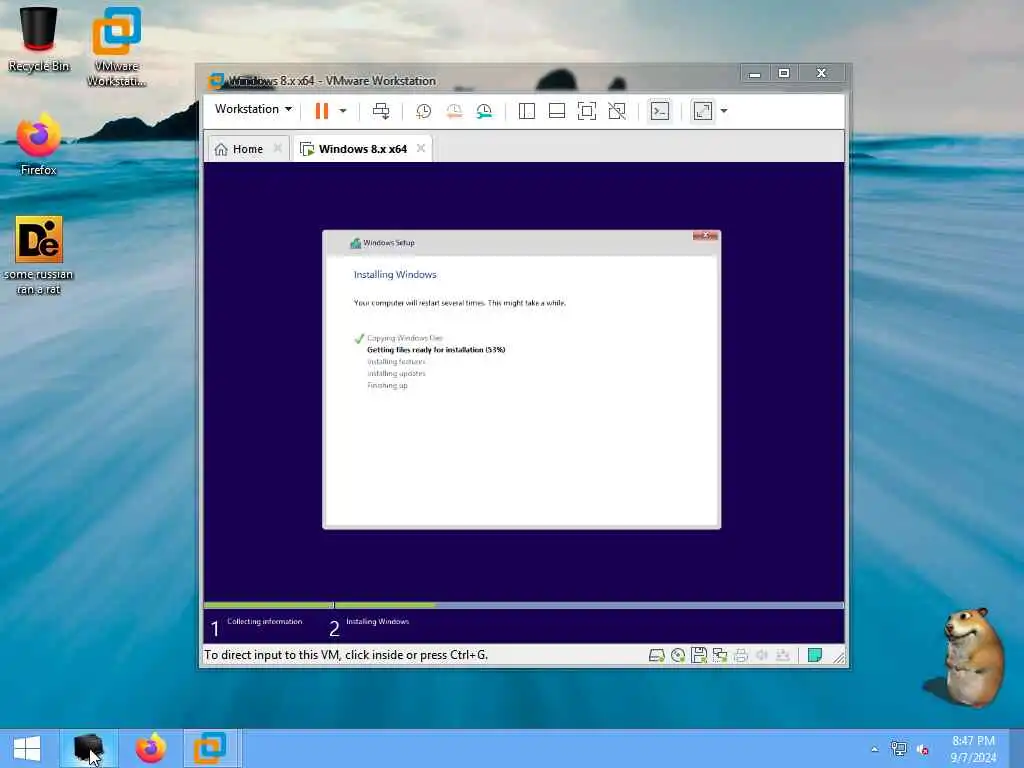Click the stage 2 'Installing Windows' label

click(x=377, y=622)
